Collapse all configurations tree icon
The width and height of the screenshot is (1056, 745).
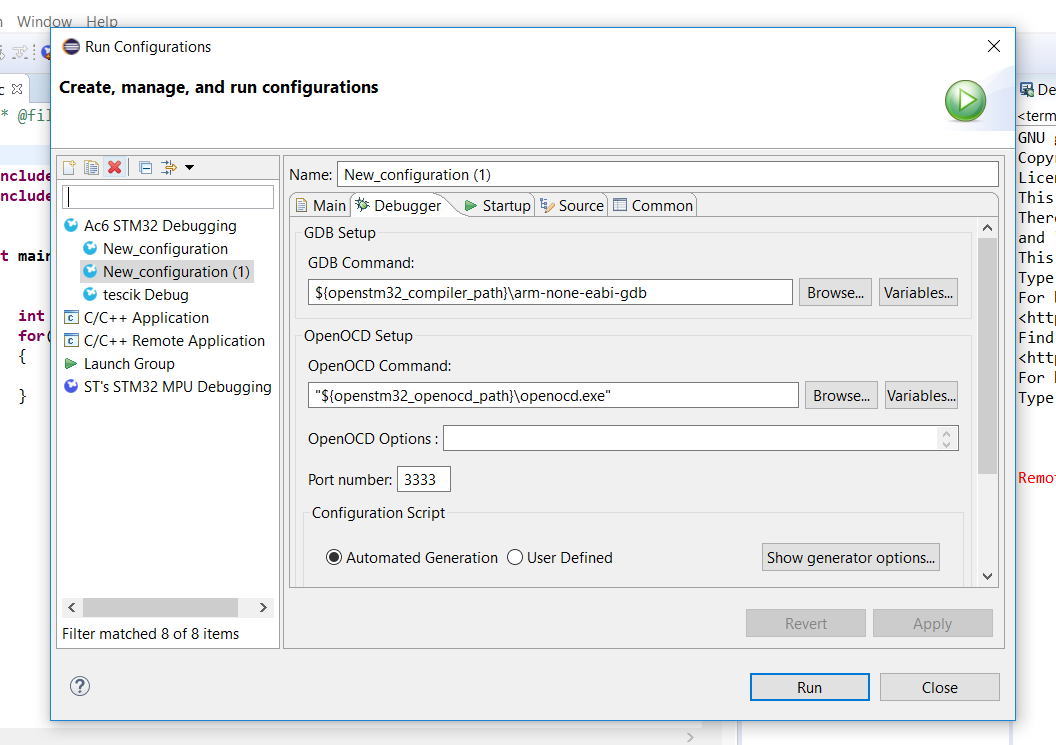pos(145,167)
